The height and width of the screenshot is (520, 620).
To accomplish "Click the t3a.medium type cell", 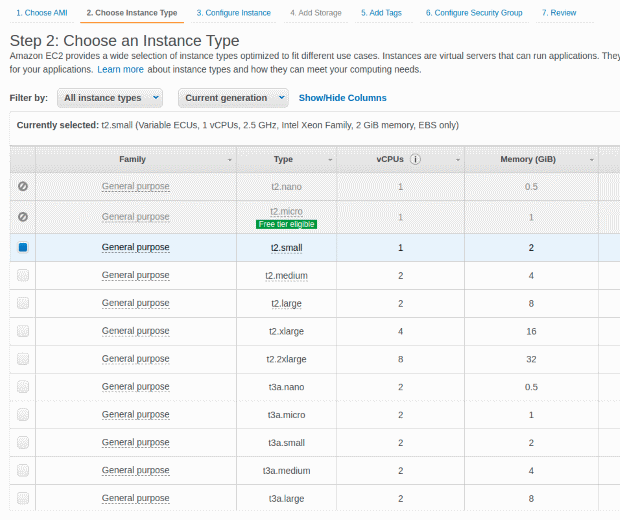I will coord(287,471).
